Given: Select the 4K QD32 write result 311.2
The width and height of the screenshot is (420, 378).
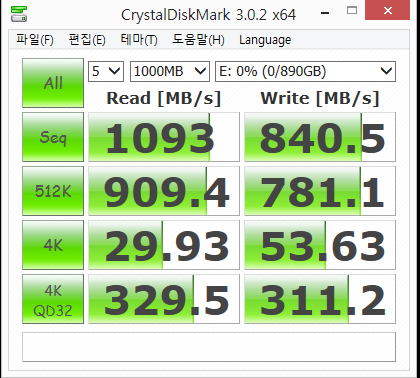Looking at the screenshot, I should (320, 299).
